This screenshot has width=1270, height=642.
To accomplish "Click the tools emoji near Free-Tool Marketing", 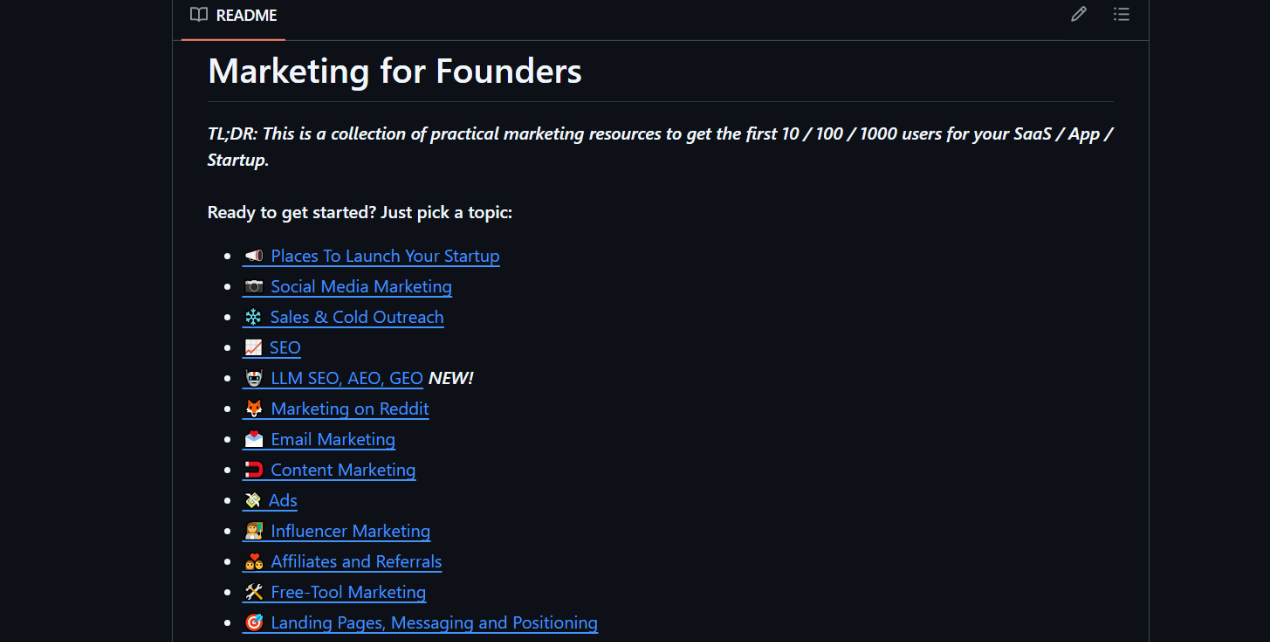I will (x=253, y=591).
